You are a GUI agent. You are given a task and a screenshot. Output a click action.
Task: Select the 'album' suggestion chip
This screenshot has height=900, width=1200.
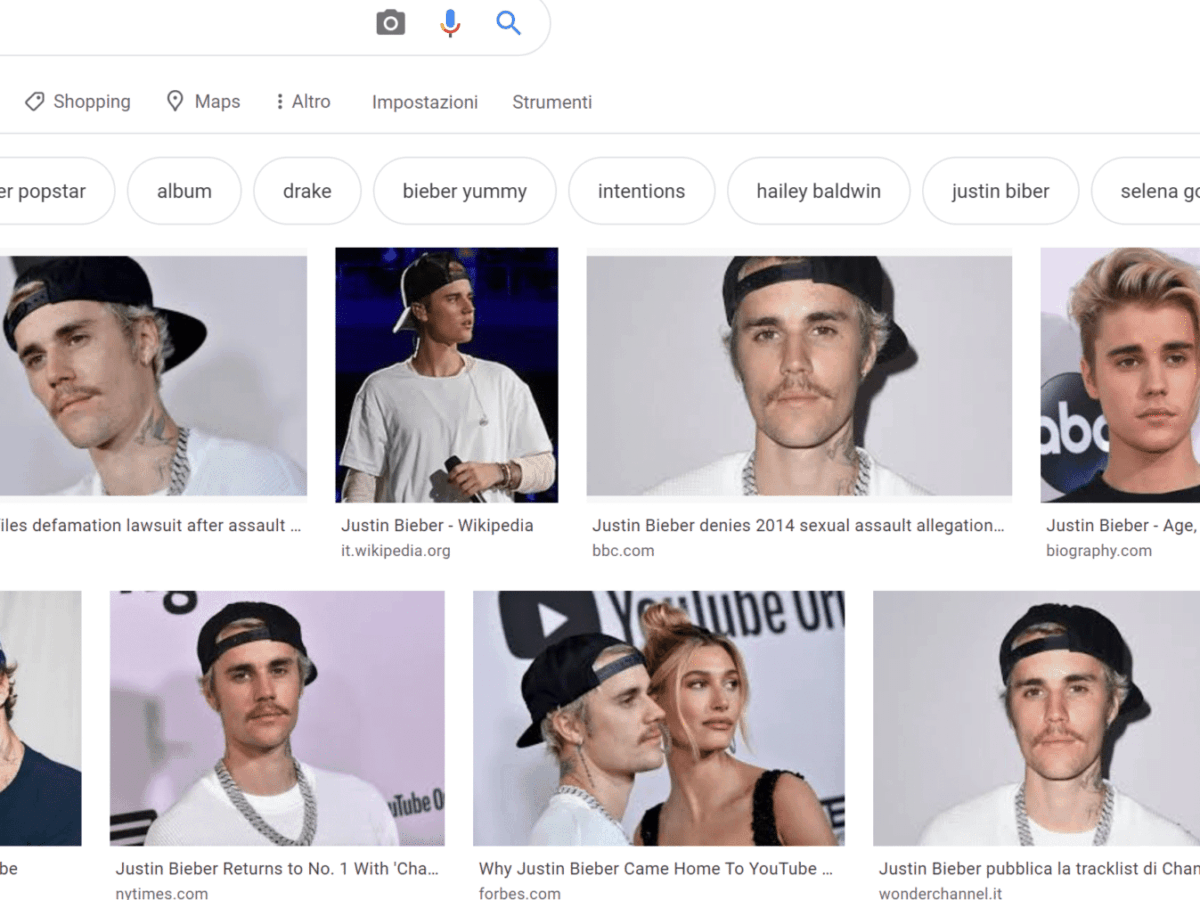[x=184, y=191]
